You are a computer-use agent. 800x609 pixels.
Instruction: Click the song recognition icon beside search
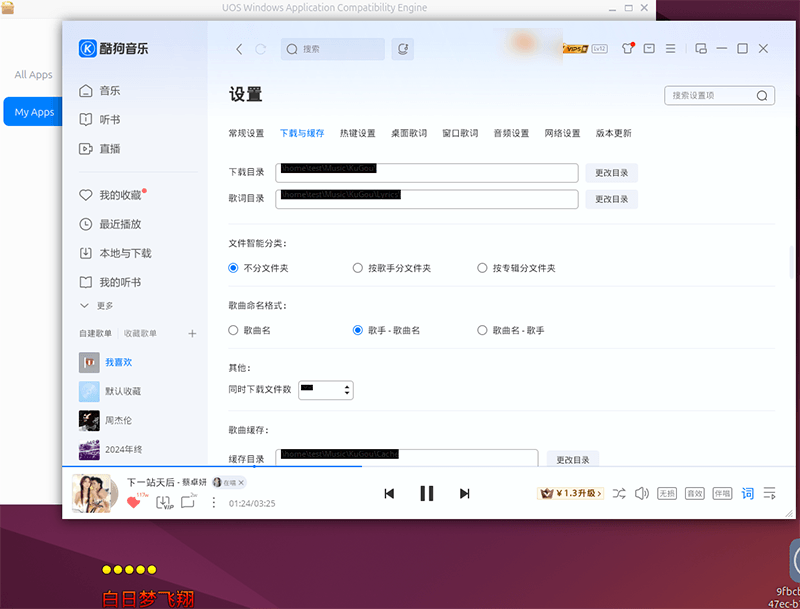click(403, 49)
